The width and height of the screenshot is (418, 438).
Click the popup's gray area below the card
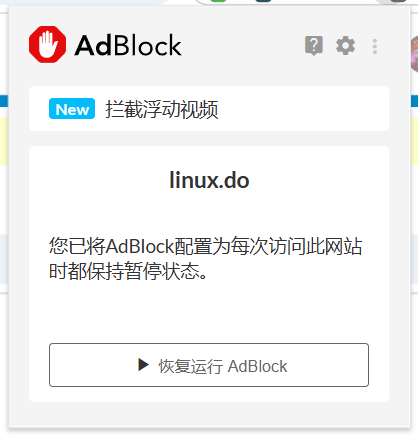[209, 414]
